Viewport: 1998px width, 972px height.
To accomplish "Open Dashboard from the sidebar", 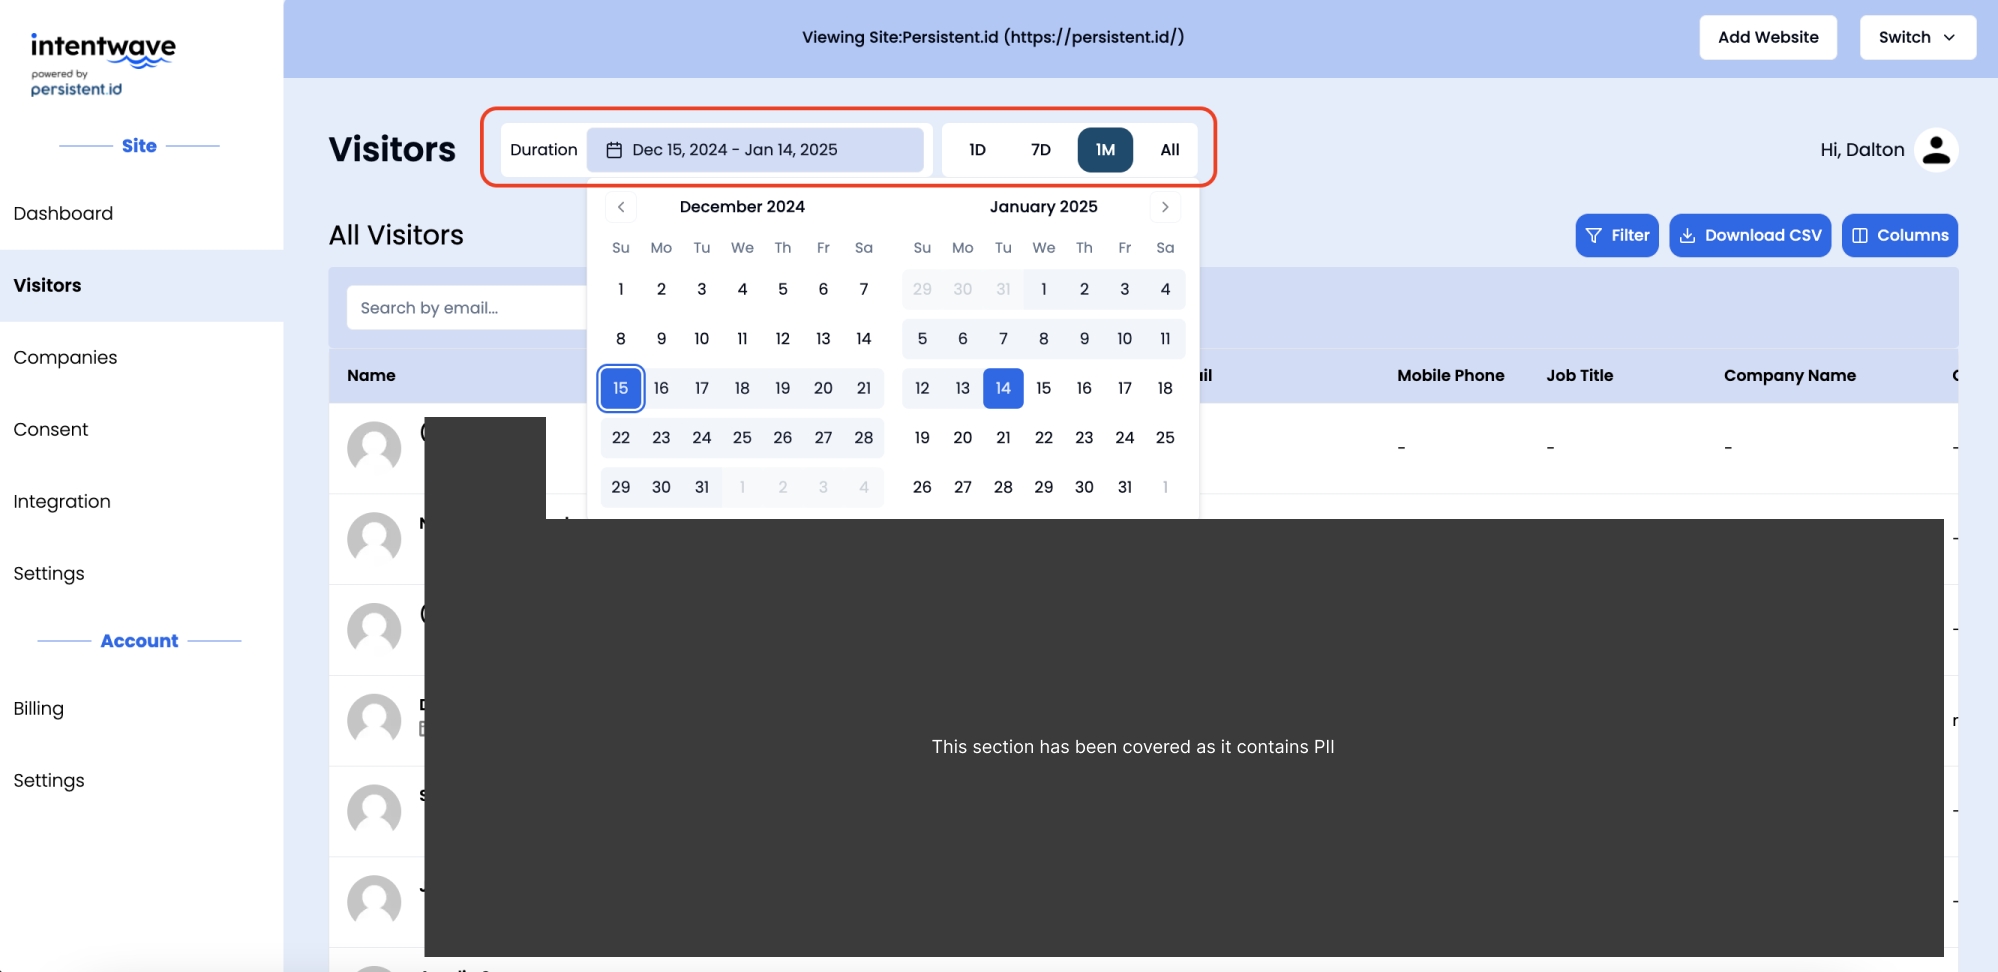I will 63,214.
